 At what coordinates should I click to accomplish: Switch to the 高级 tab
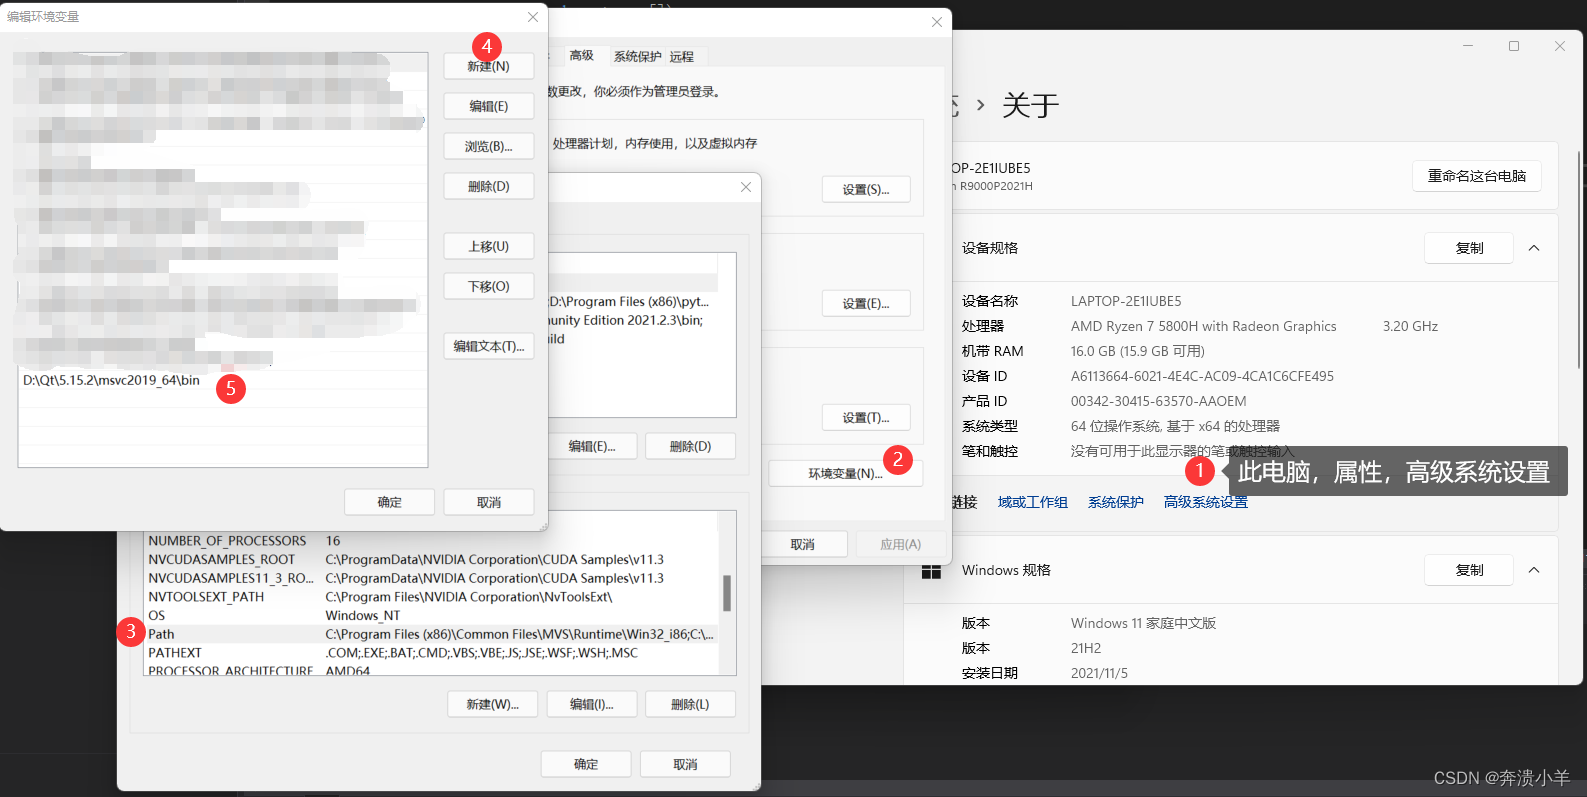tap(581, 56)
